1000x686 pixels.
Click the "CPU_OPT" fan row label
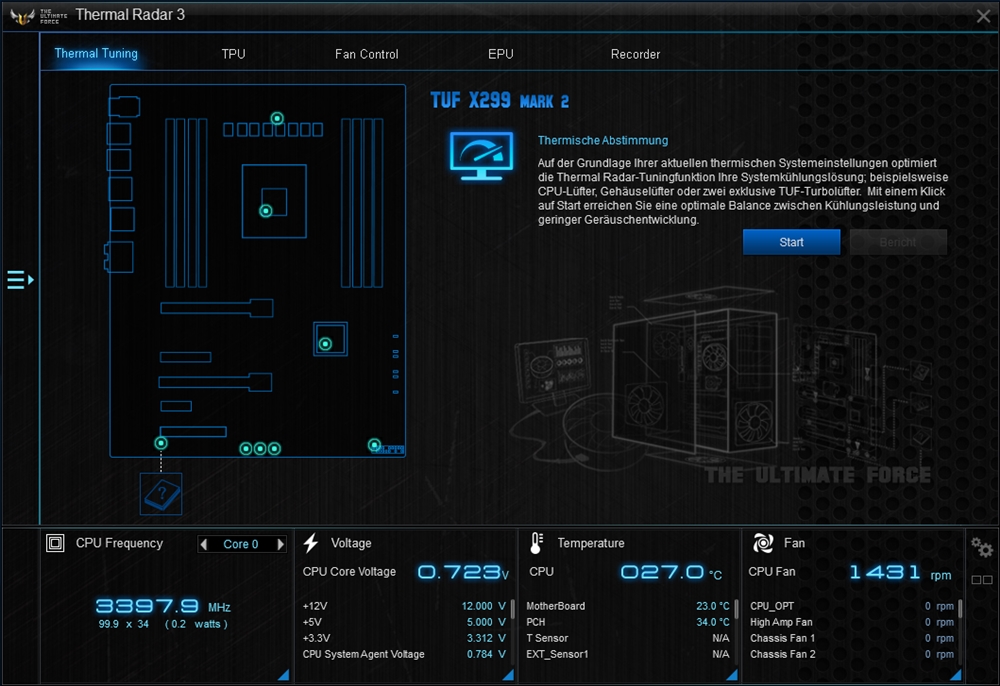[772, 606]
